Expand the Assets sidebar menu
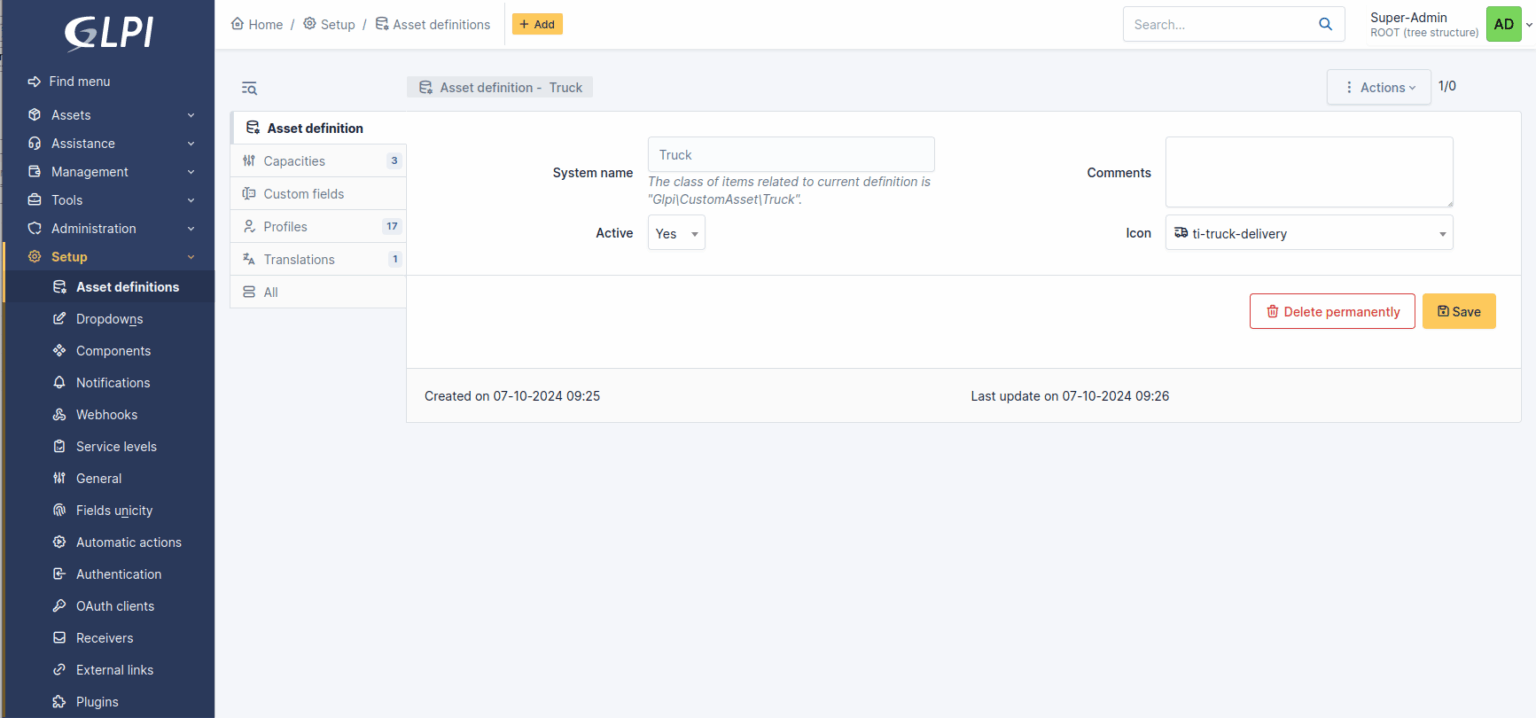 110,115
